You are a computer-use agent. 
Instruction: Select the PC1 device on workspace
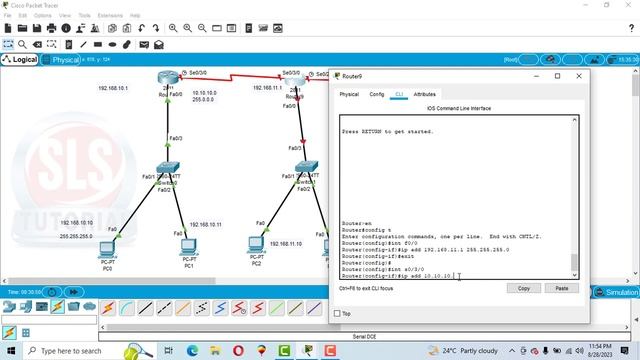(189, 247)
